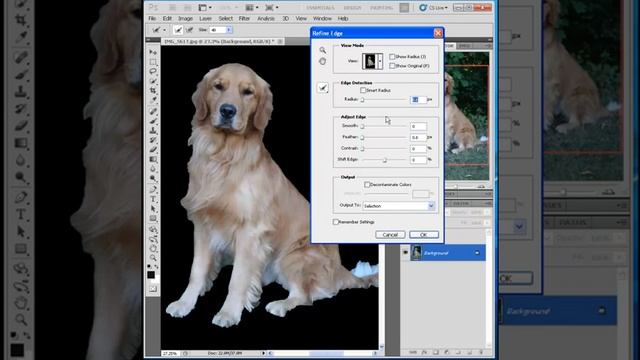Viewport: 640px width, 360px height.
Task: Expand the workspace switcher chevron
Action: pyautogui.click(x=404, y=8)
